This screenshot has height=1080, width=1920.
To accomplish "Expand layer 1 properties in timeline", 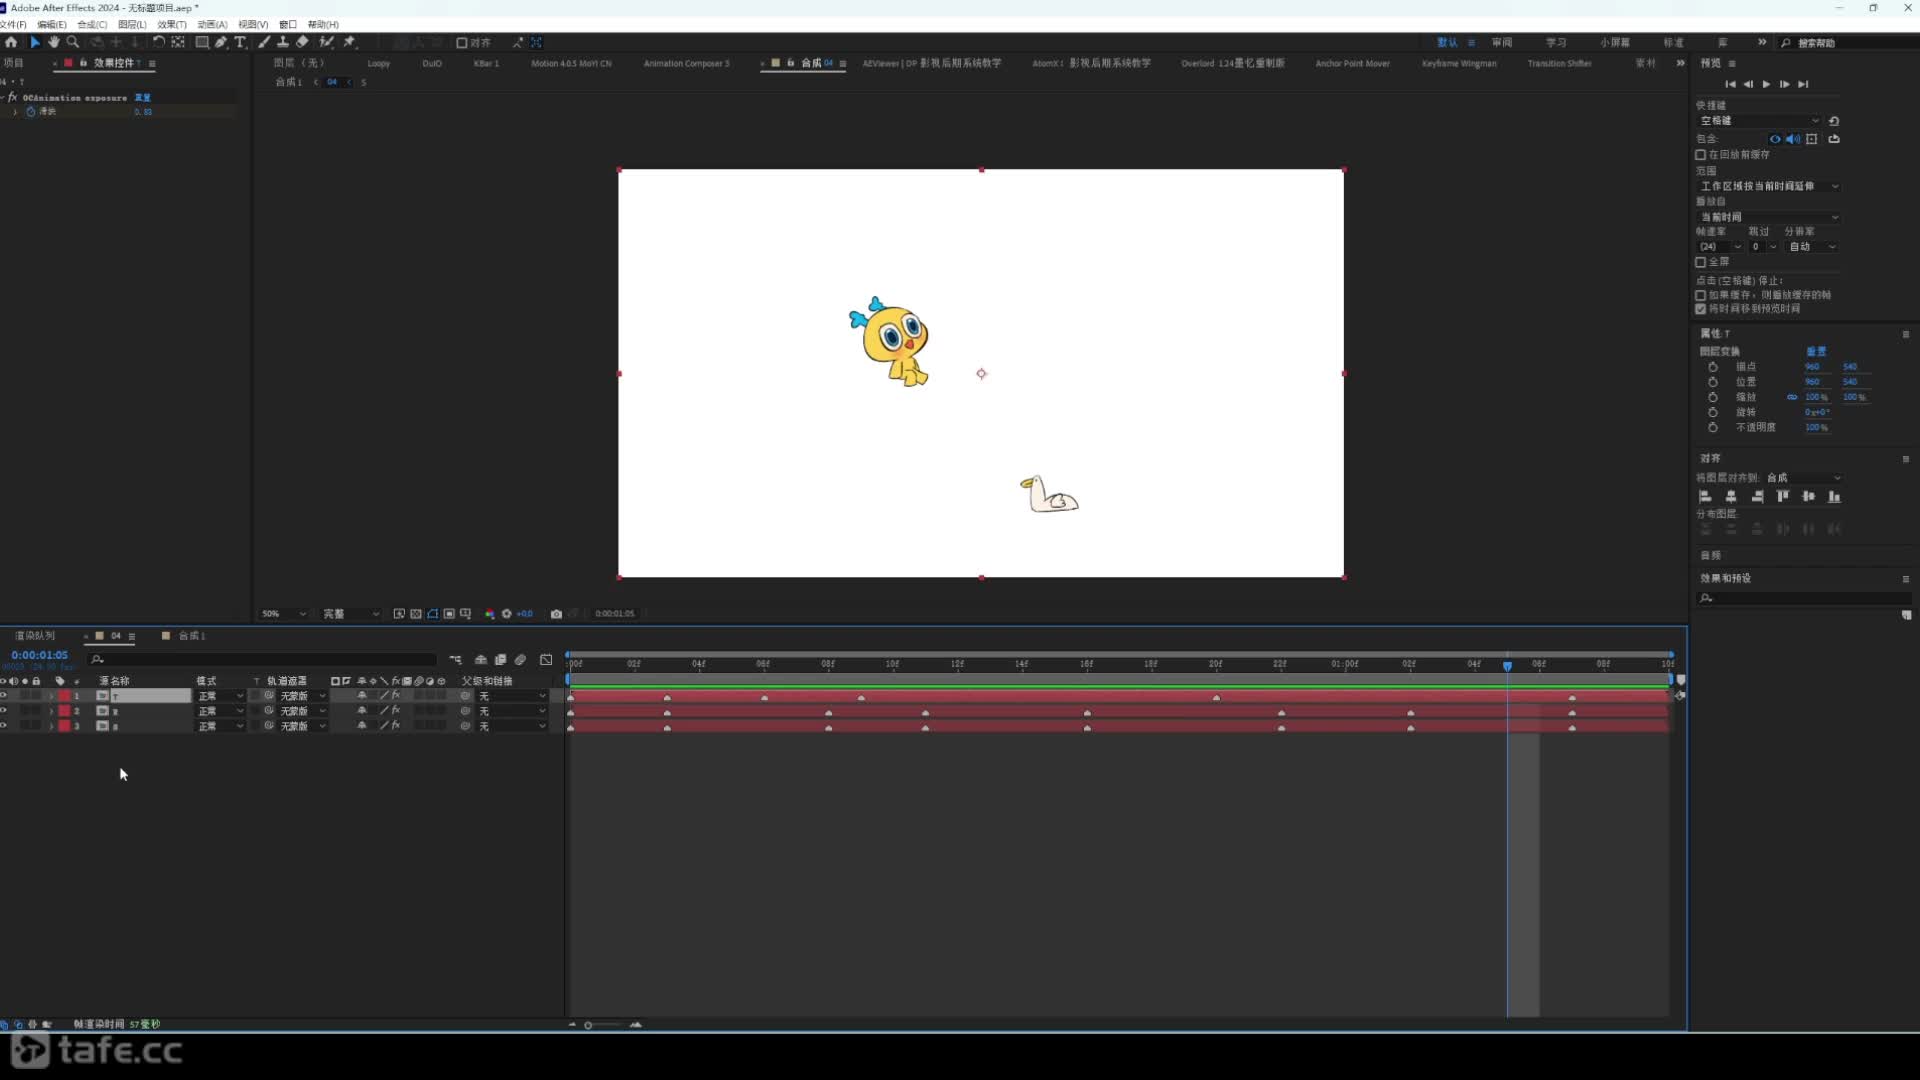I will [51, 696].
